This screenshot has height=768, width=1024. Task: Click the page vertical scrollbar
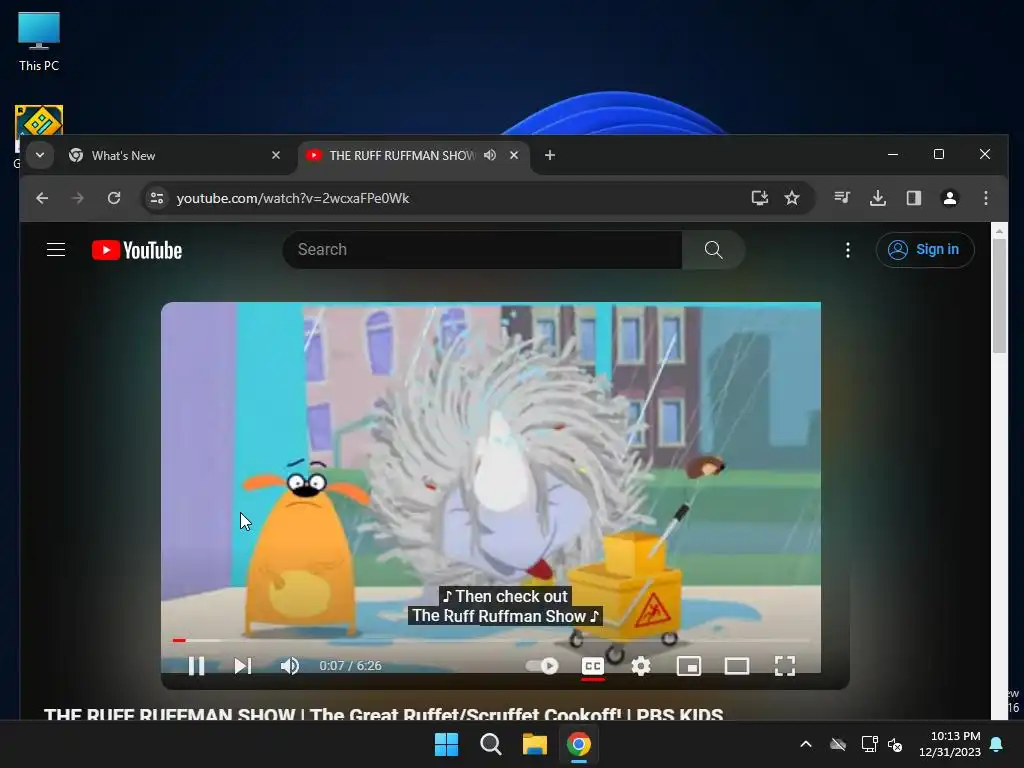coord(999,296)
